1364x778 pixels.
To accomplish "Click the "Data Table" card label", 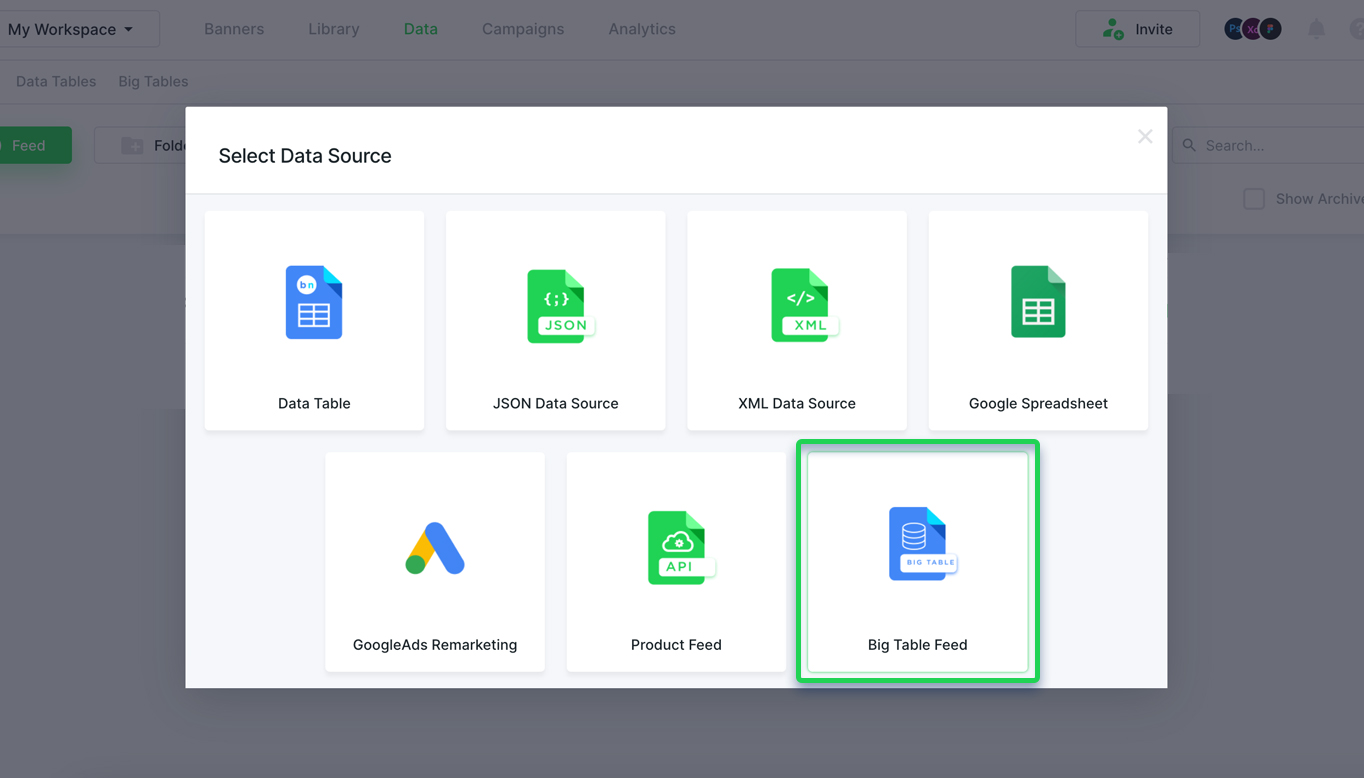I will click(314, 403).
